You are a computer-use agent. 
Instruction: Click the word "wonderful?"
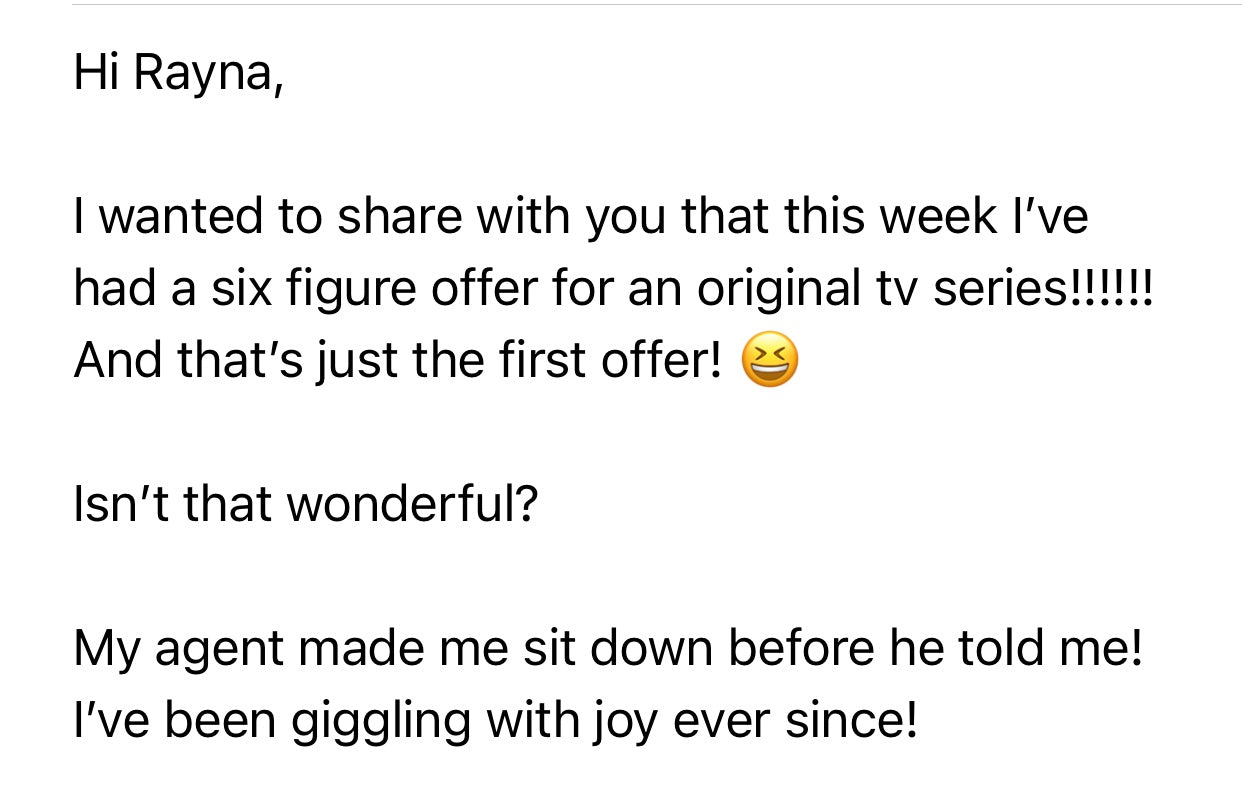pos(412,506)
